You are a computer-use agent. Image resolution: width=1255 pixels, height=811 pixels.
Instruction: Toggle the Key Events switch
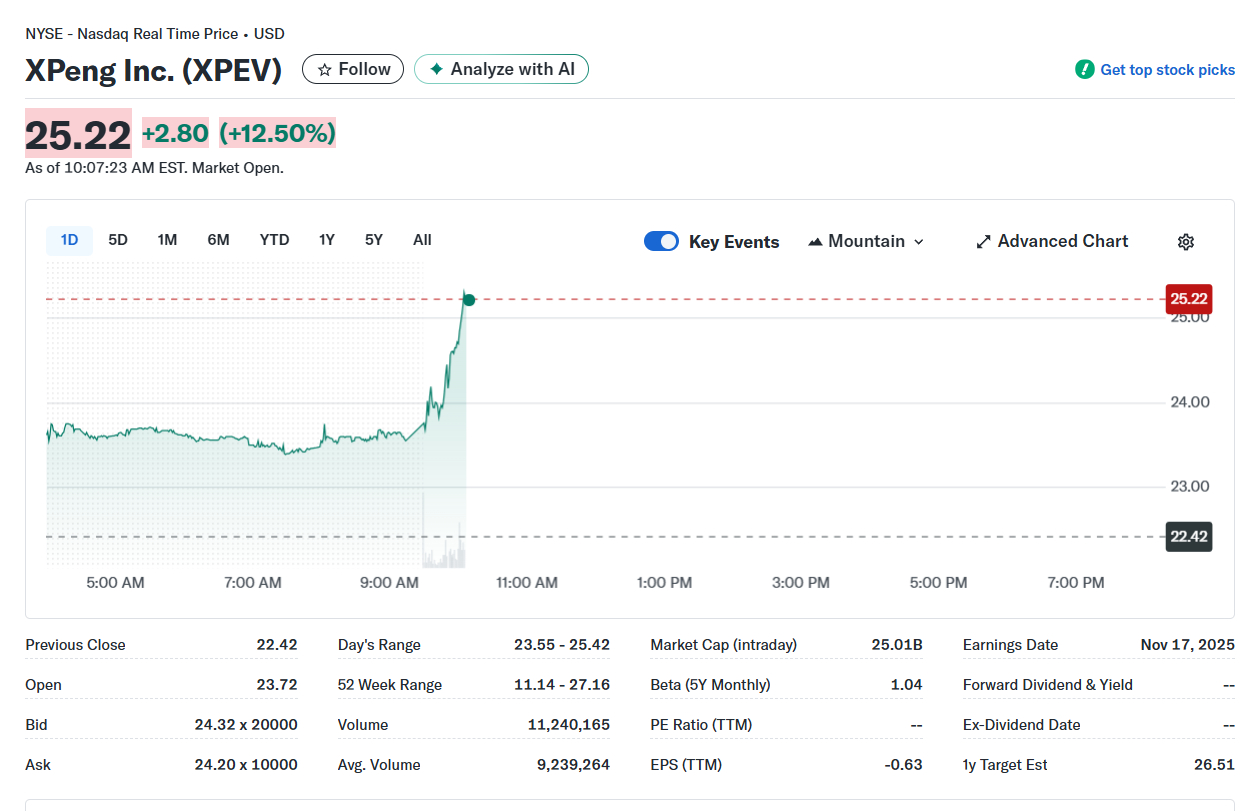coord(661,241)
